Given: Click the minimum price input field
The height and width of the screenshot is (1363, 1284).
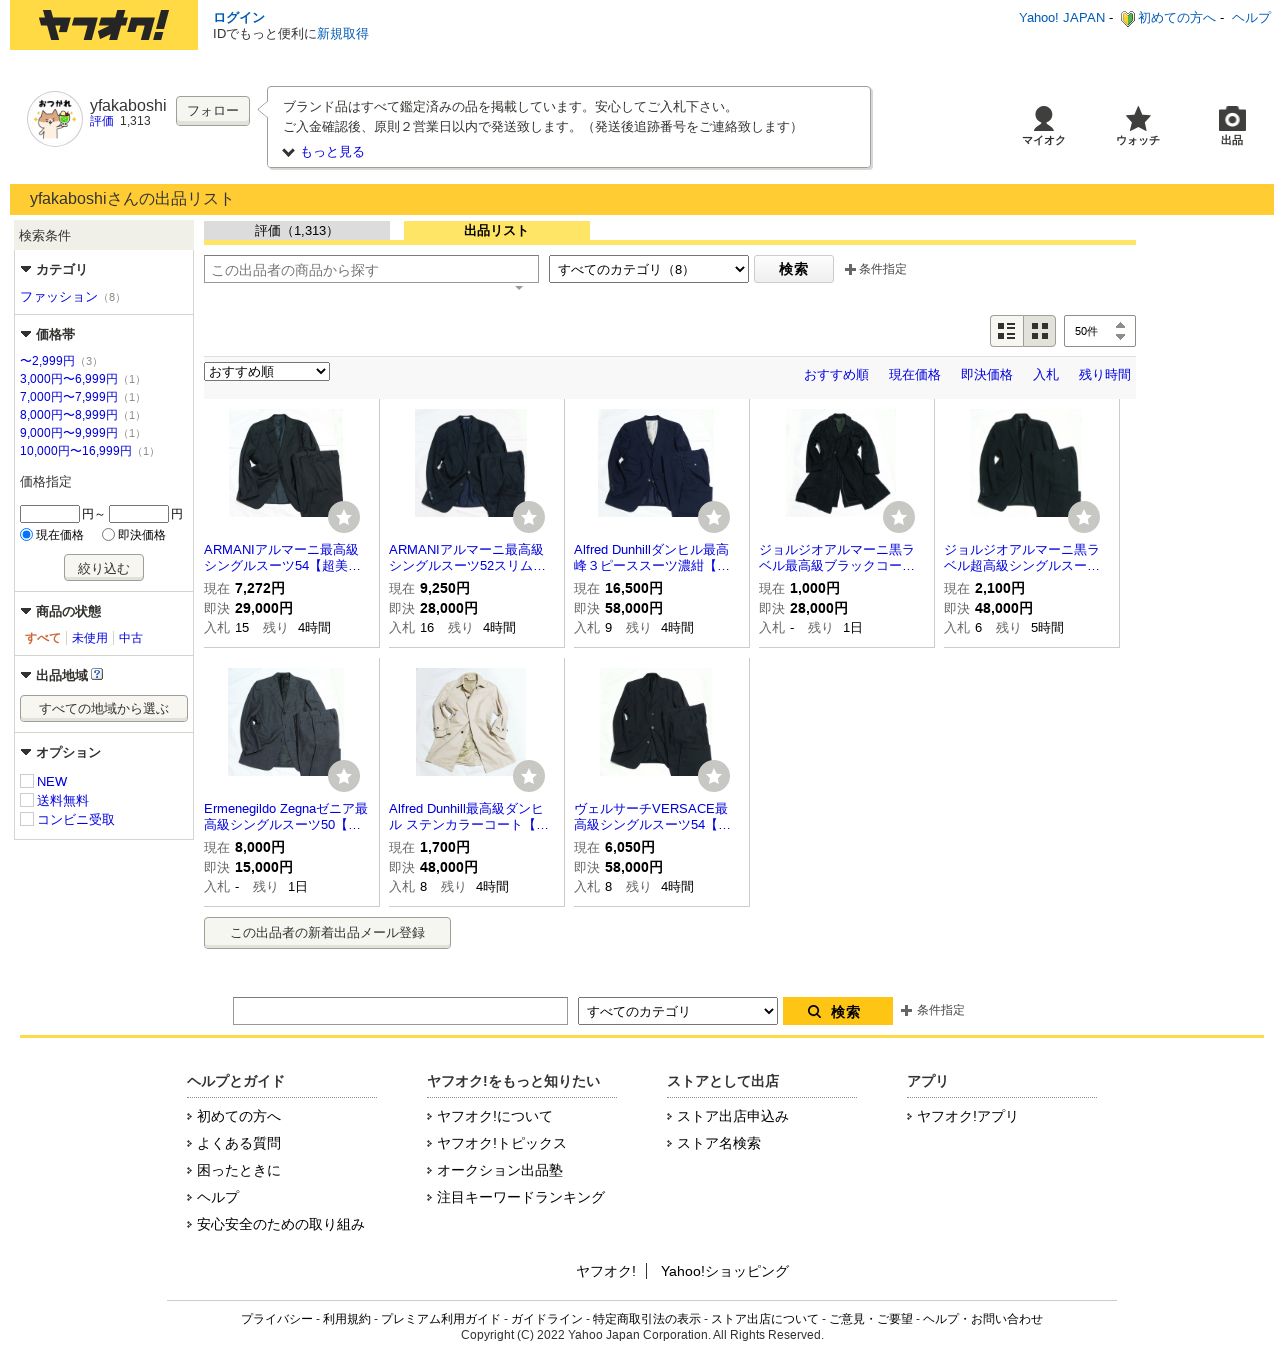Looking at the screenshot, I should (50, 514).
